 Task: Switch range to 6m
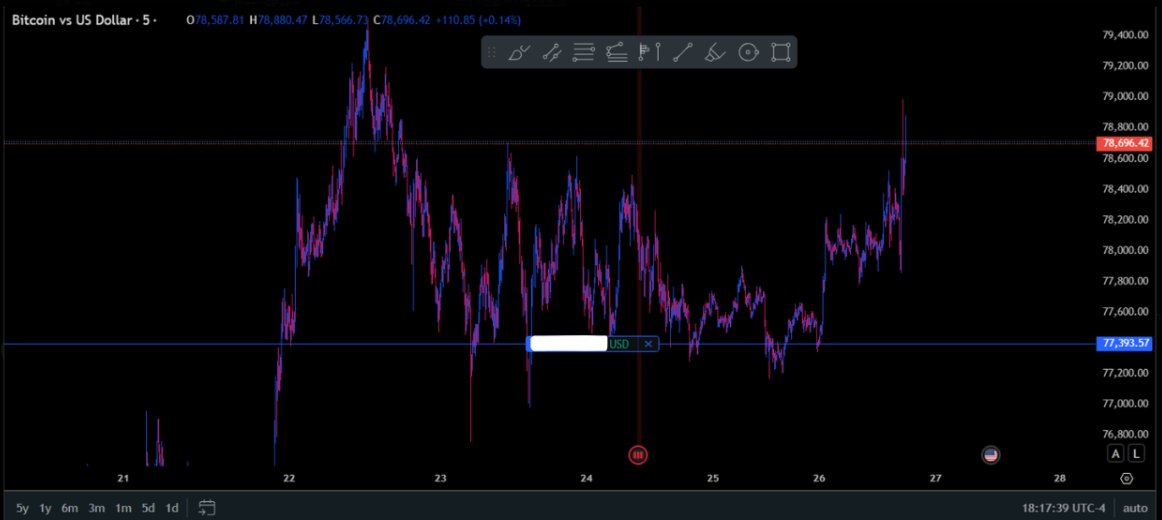(x=70, y=508)
